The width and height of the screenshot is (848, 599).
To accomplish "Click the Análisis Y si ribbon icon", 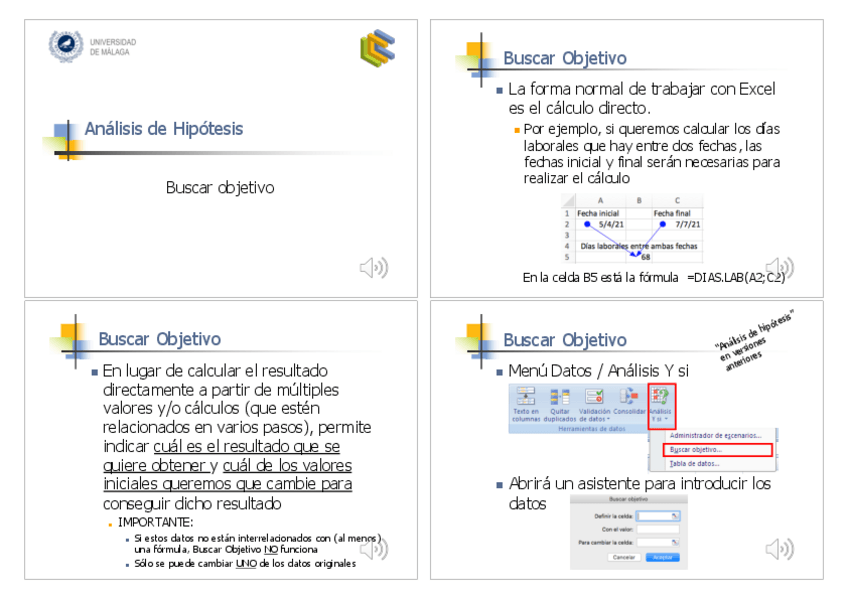I will 660,396.
